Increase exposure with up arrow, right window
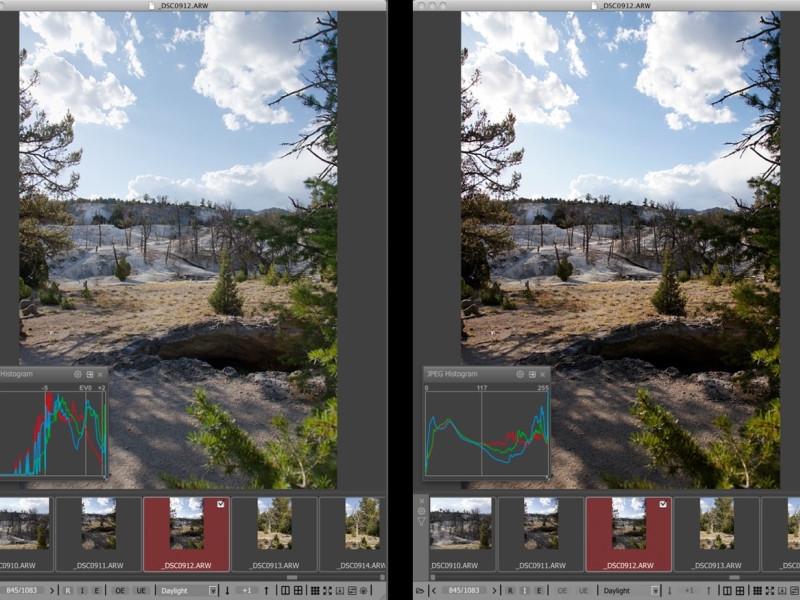This screenshot has width=800, height=600. click(709, 590)
